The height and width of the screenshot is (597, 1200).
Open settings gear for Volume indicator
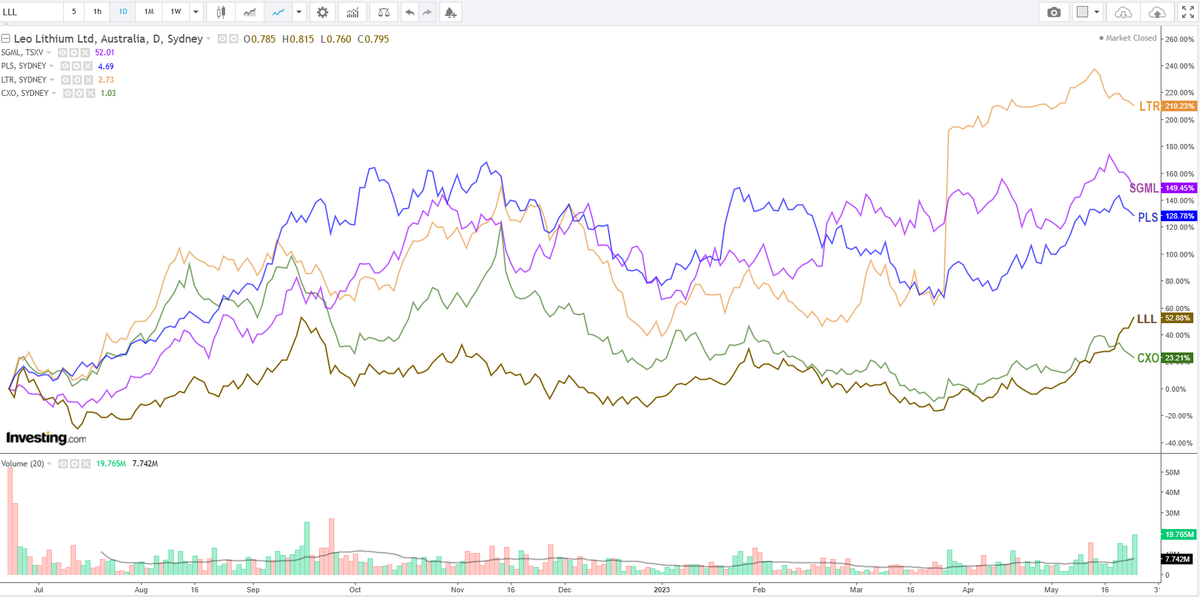coord(74,464)
